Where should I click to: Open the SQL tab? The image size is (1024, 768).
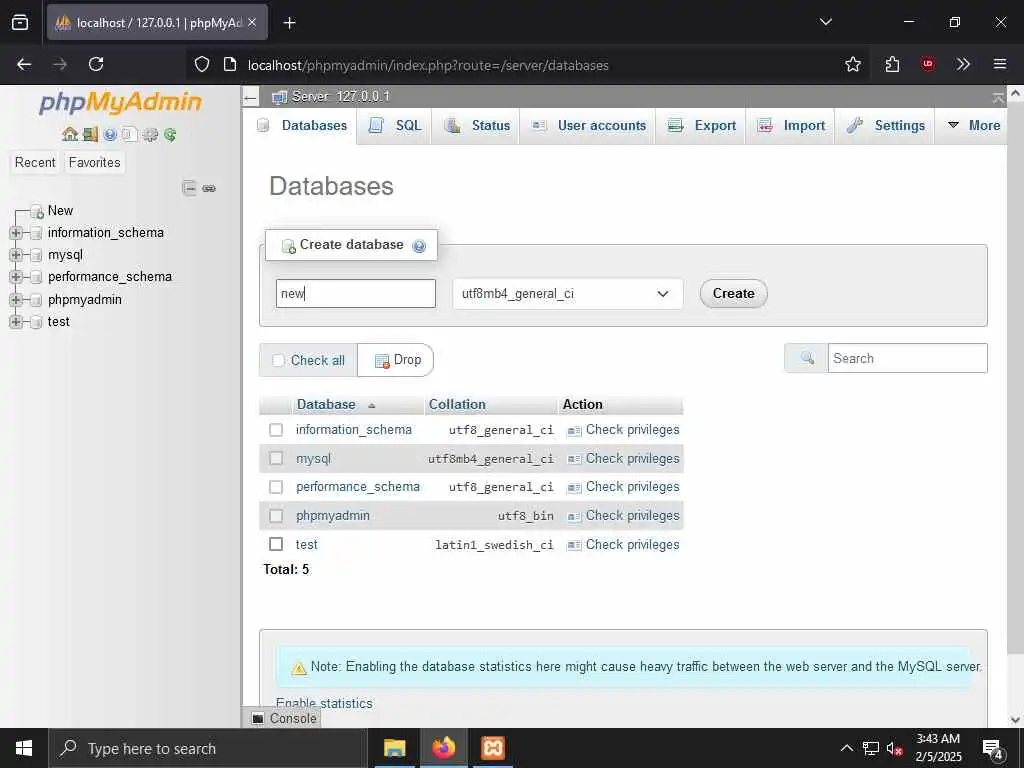click(395, 125)
